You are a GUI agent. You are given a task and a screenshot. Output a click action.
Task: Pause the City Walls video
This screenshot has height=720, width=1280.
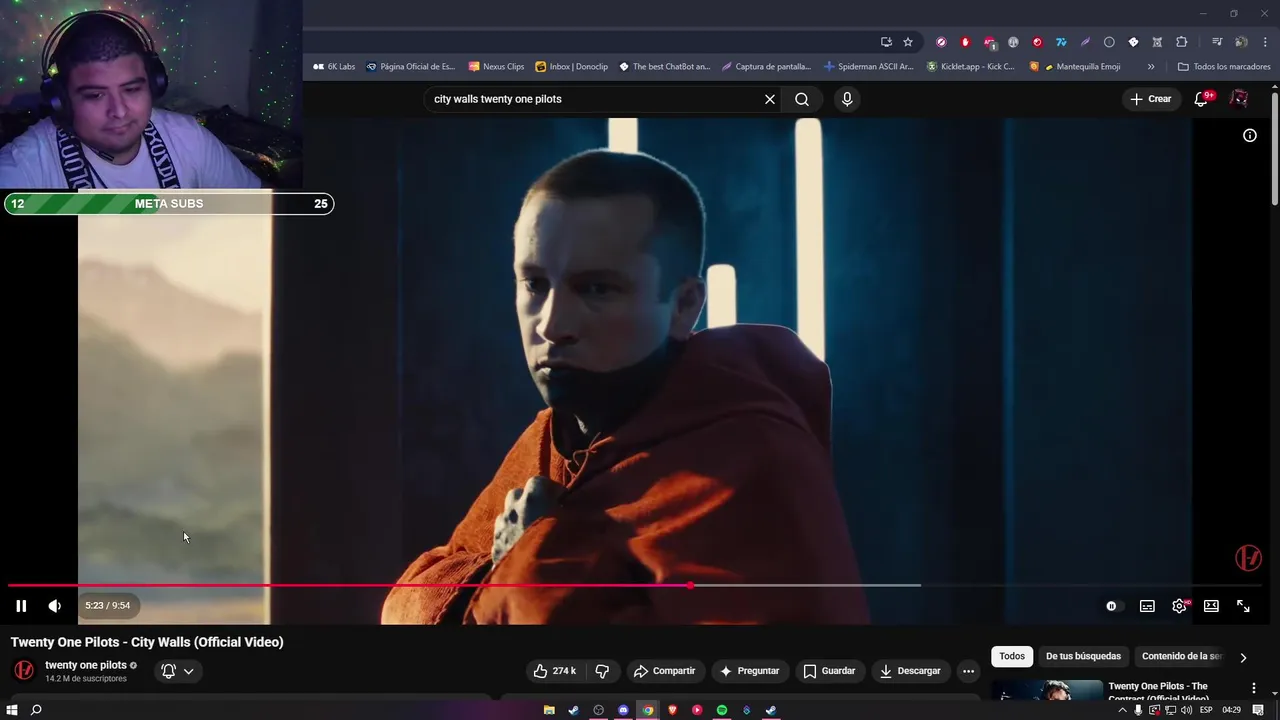pos(21,606)
